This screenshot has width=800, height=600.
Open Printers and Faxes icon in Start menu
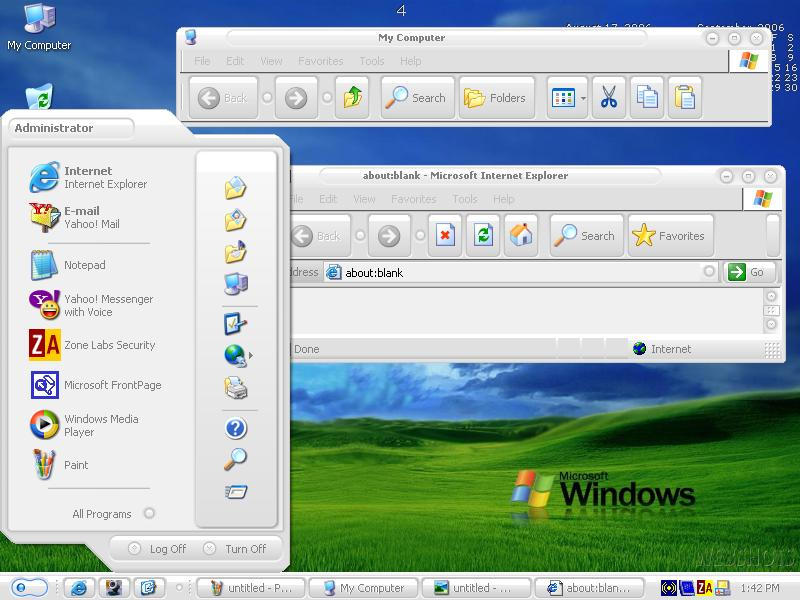point(236,388)
